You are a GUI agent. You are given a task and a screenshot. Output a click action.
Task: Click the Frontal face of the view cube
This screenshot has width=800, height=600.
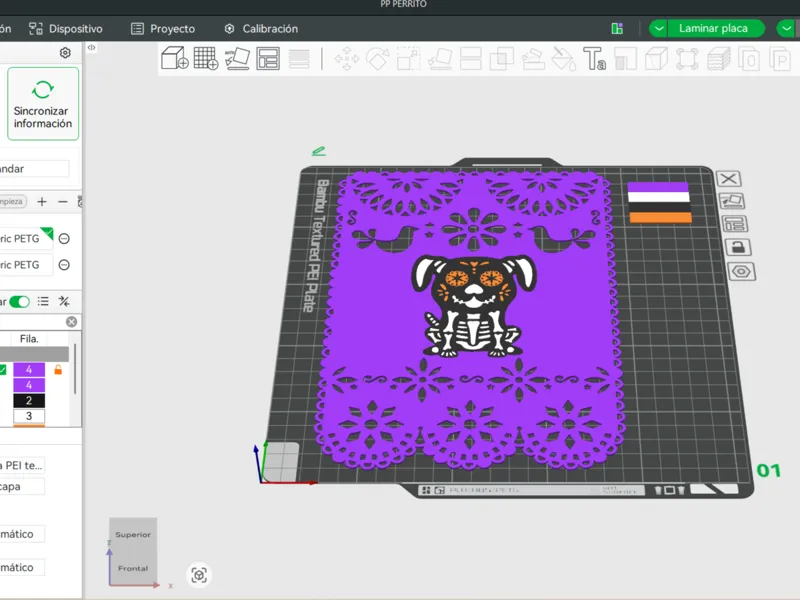tap(133, 568)
